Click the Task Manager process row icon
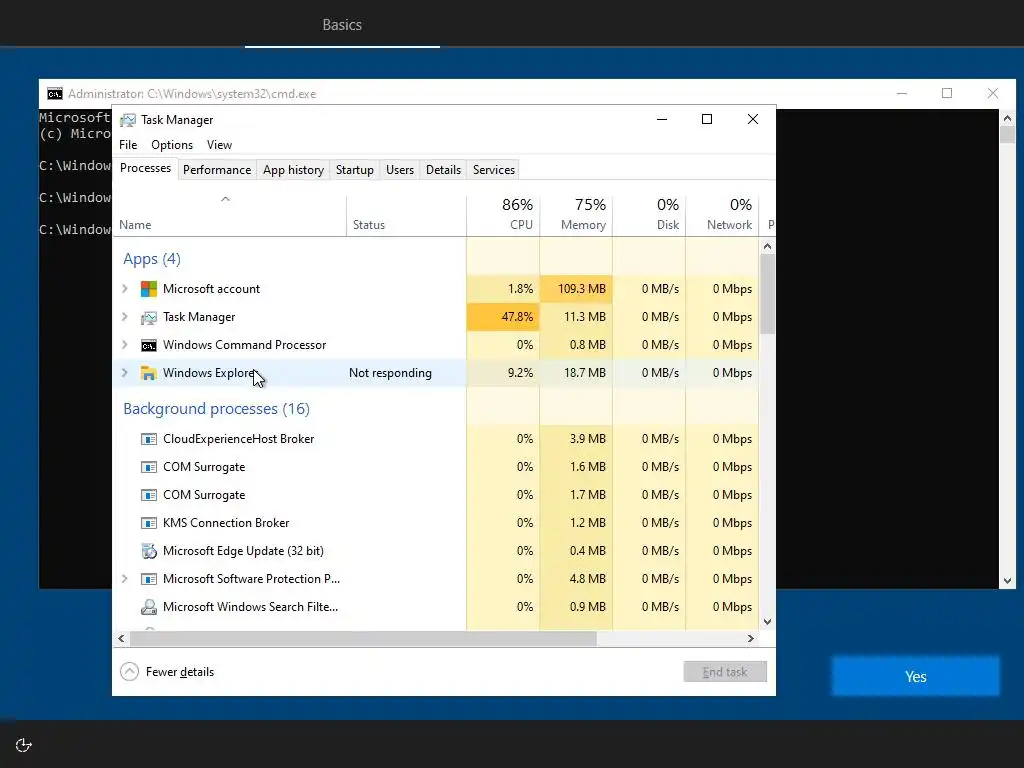The image size is (1024, 768). [x=149, y=317]
